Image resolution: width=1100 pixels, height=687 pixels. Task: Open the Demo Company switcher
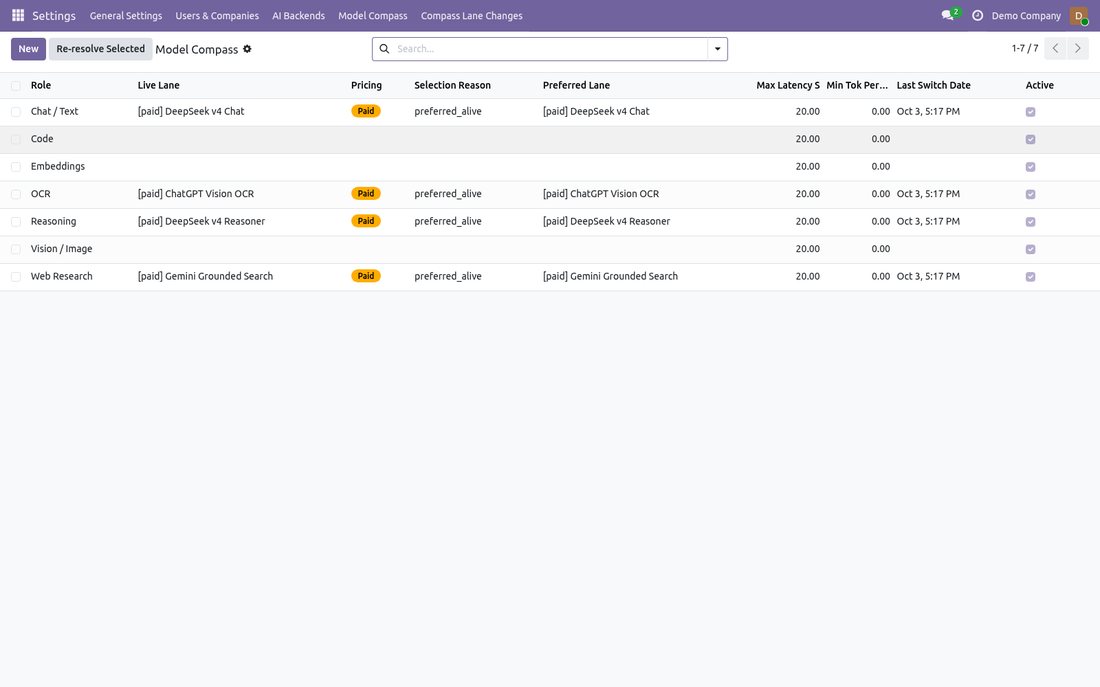[1026, 15]
